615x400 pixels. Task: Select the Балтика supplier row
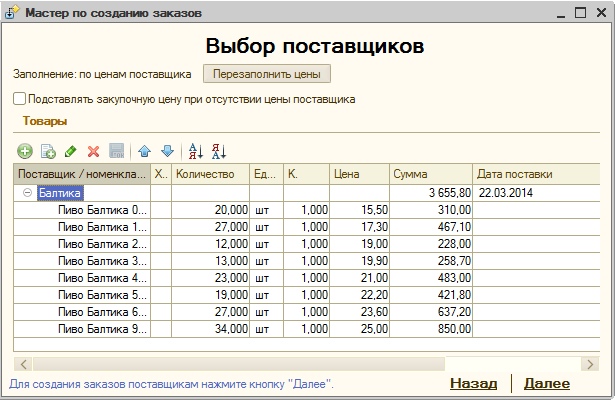coord(307,193)
